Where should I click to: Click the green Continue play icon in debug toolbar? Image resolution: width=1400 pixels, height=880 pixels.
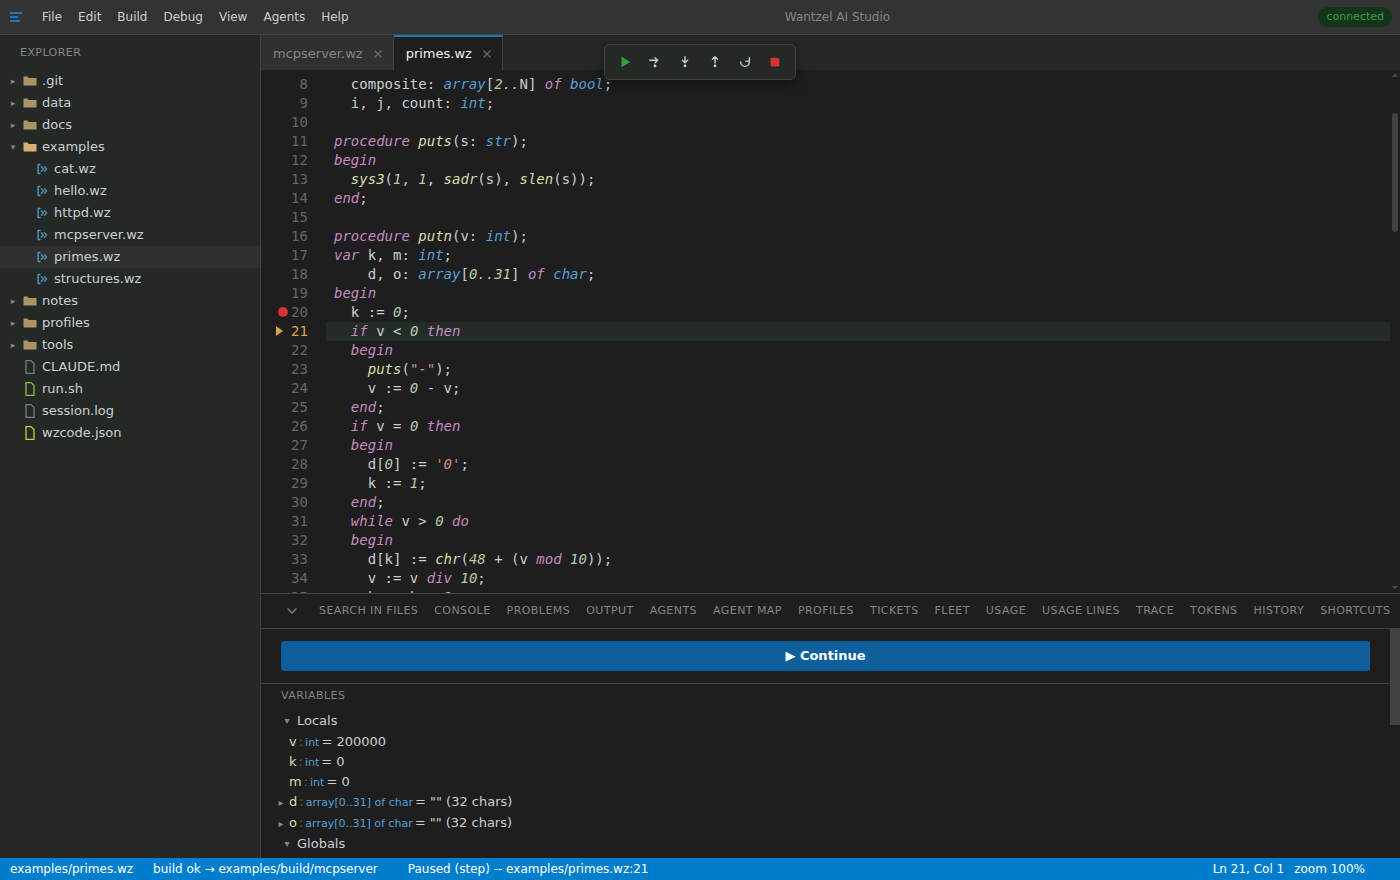pos(625,62)
